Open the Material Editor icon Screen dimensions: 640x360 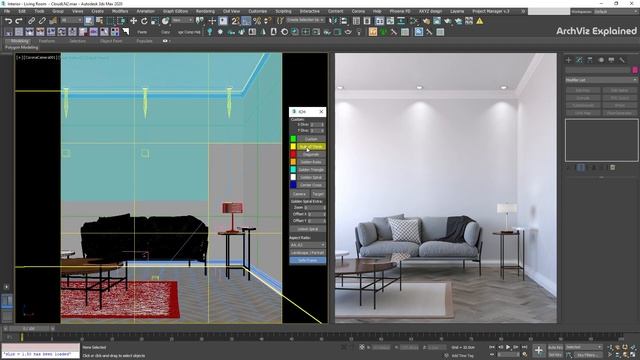pyautogui.click(x=415, y=20)
